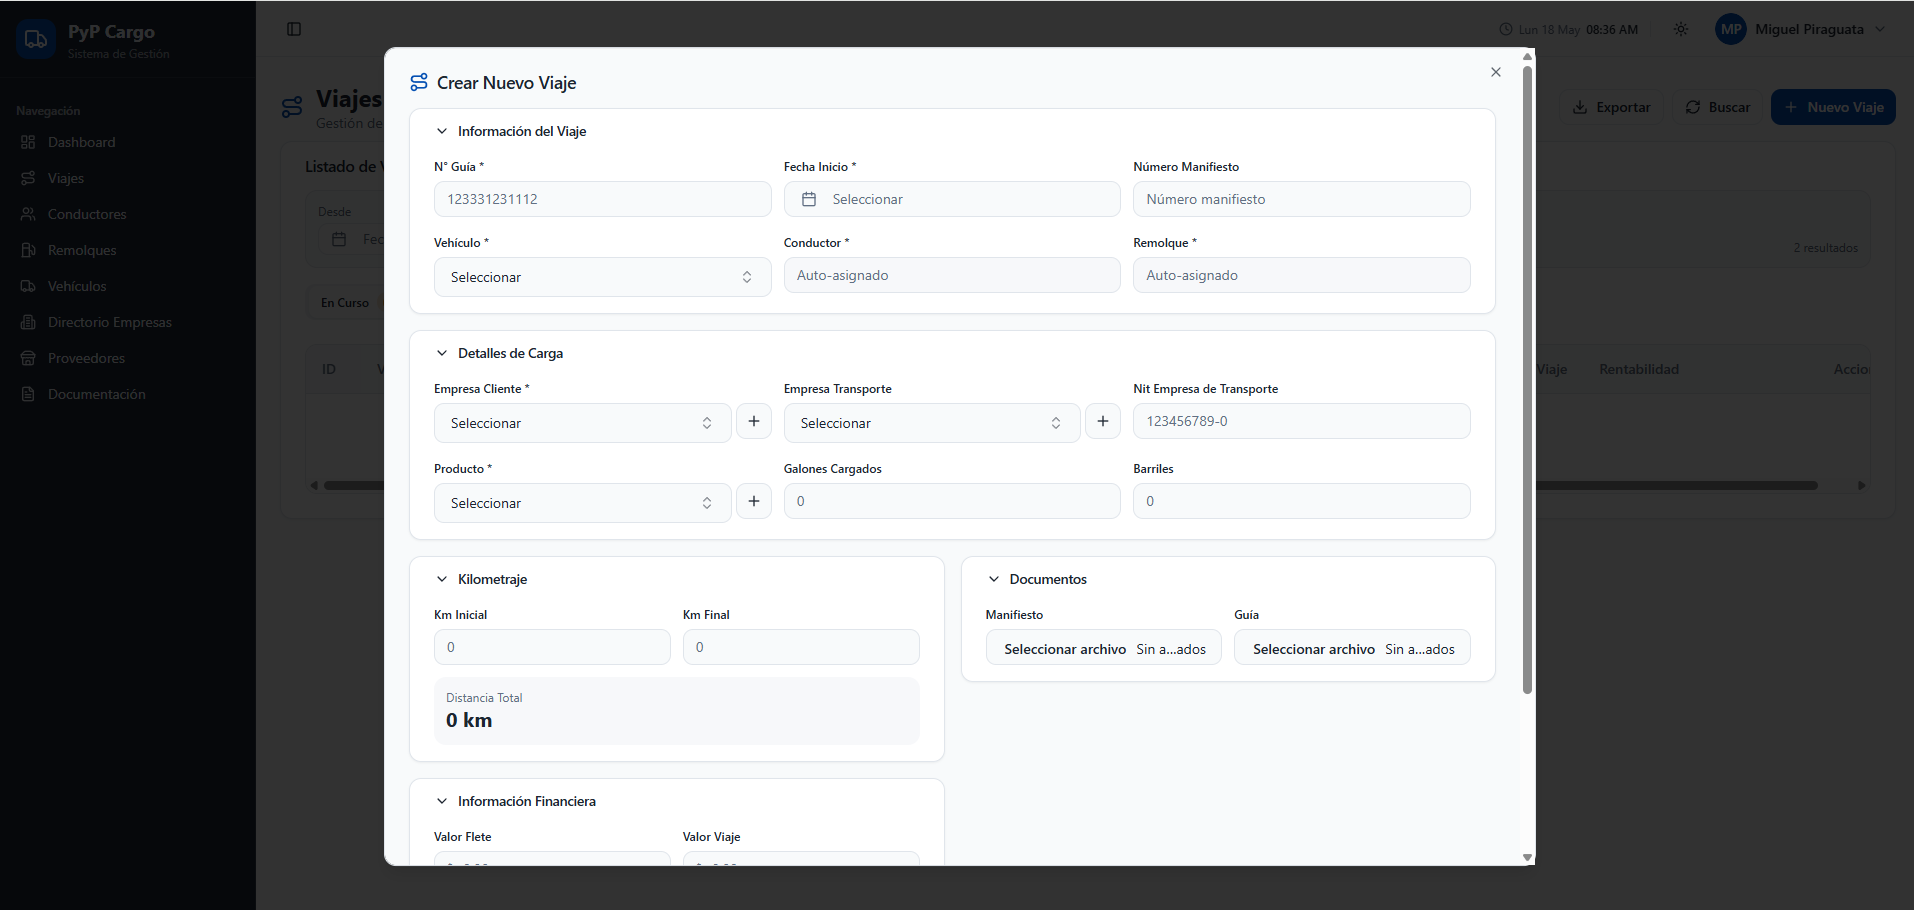Toggle the light/dark theme icon
This screenshot has width=1914, height=910.
coord(1681,29)
